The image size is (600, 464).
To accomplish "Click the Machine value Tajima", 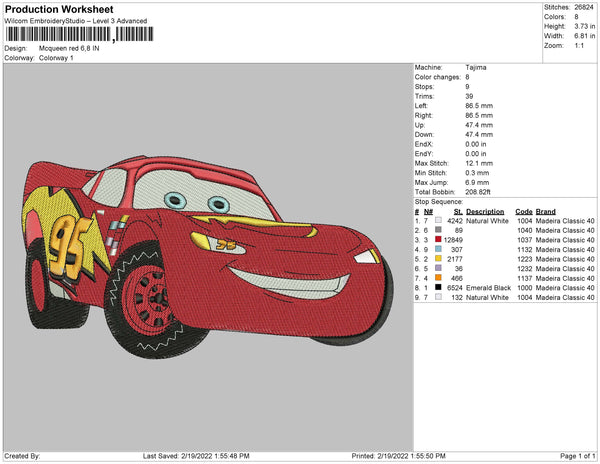I will click(476, 67).
